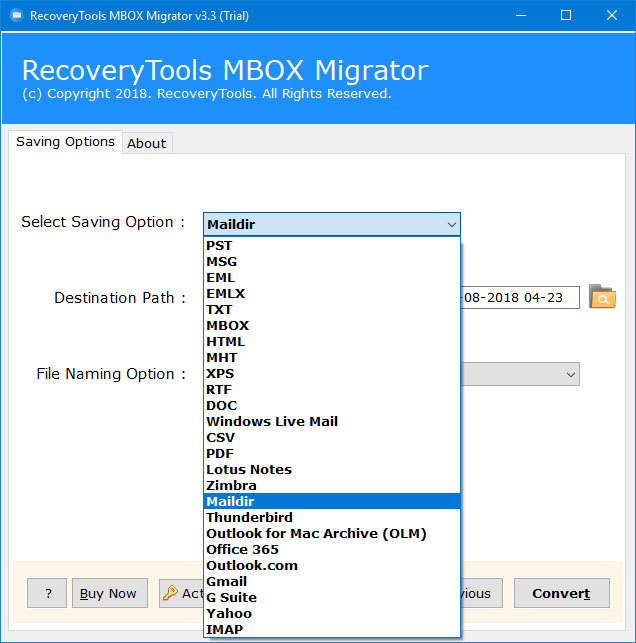The image size is (636, 643).
Task: Expand the Select Saving Option combo box
Action: 332,224
